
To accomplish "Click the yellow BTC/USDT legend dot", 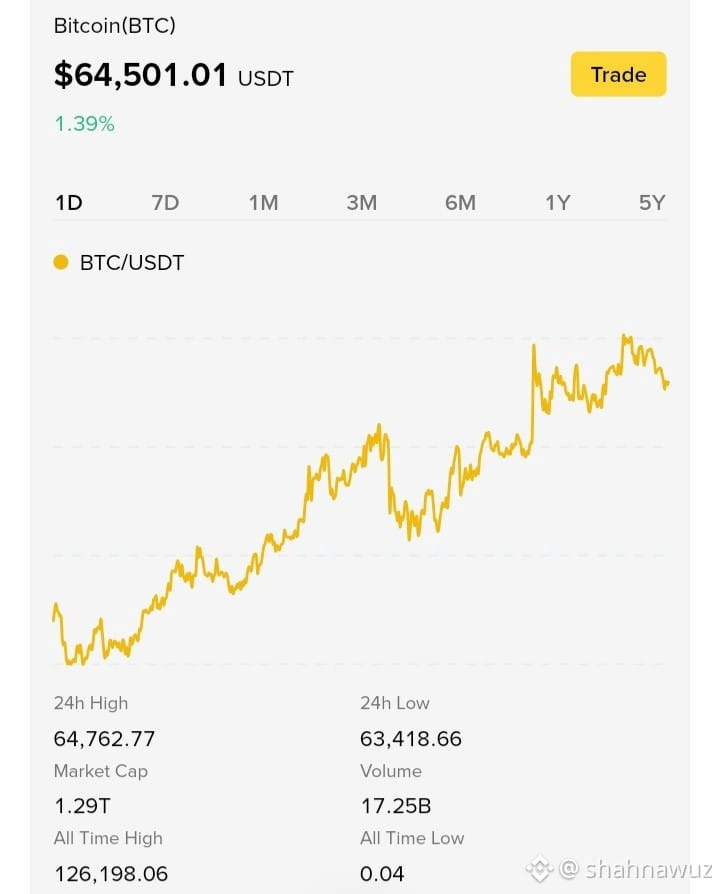I will click(60, 262).
